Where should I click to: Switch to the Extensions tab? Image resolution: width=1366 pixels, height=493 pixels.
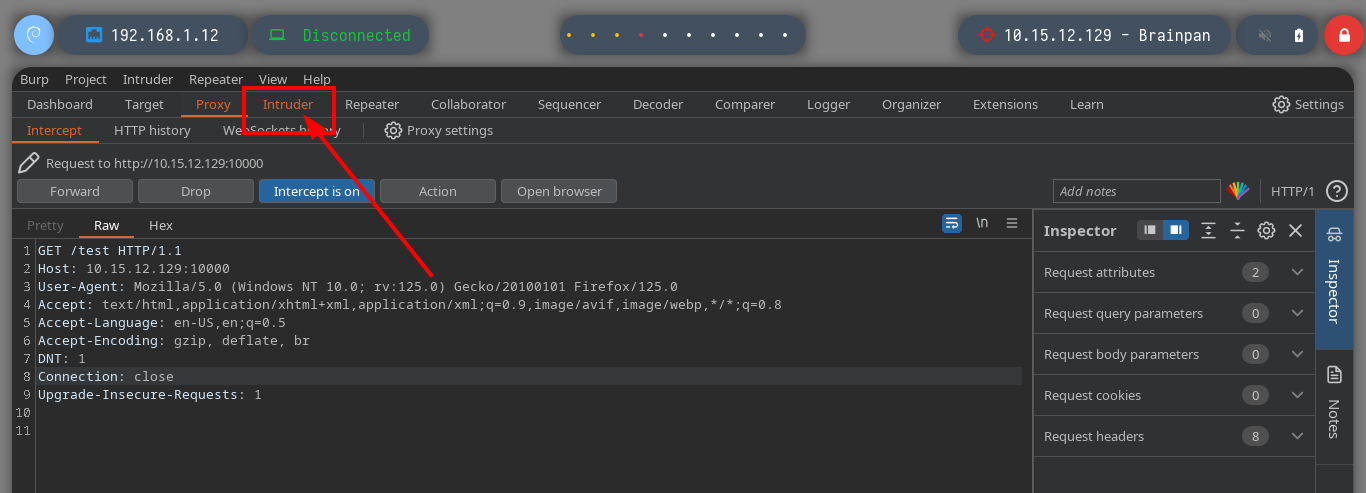click(x=1005, y=104)
